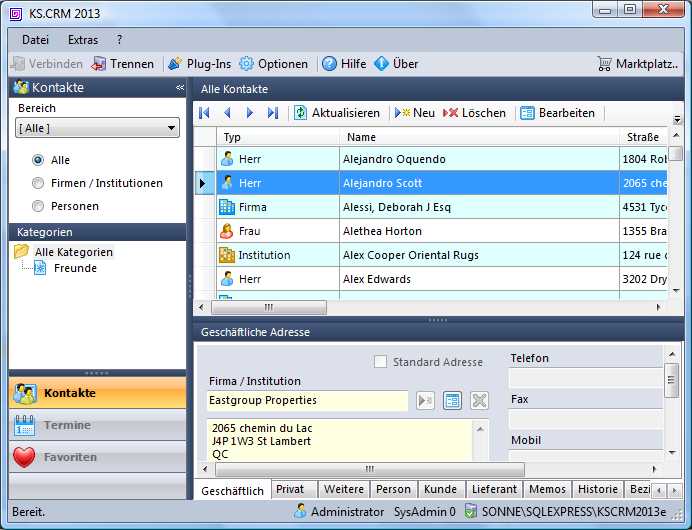Image resolution: width=692 pixels, height=530 pixels.
Task: Open the Optionen gear settings
Action: point(273,64)
